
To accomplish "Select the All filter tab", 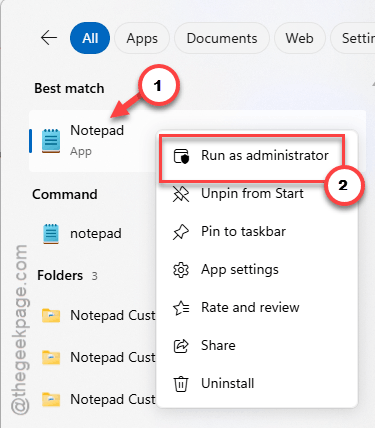I will tap(90, 38).
